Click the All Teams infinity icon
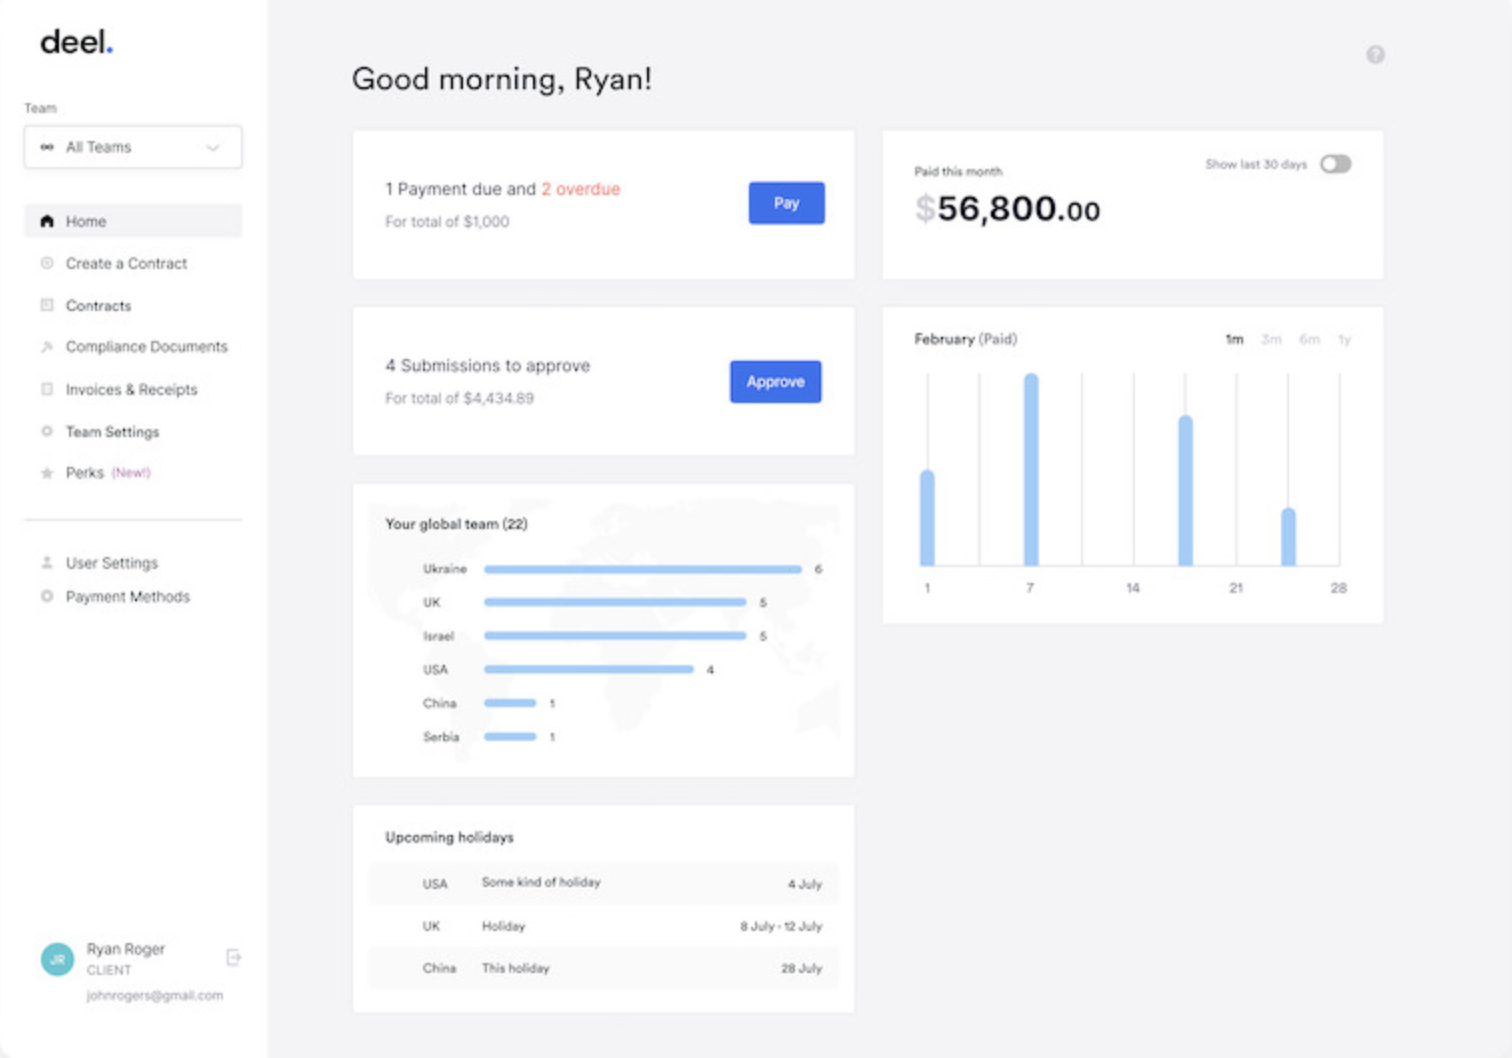 pyautogui.click(x=47, y=147)
